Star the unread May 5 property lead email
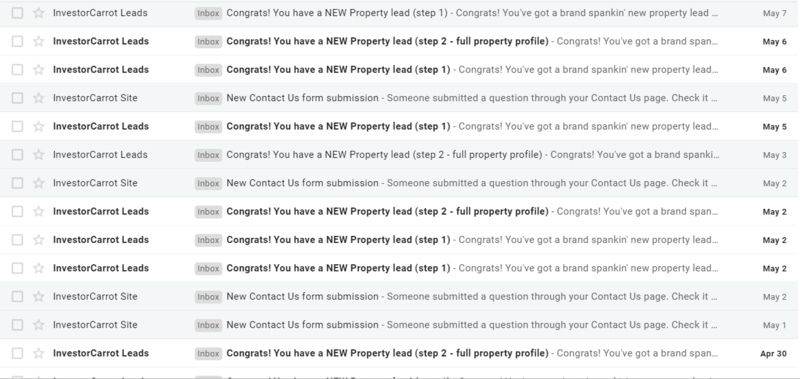Image resolution: width=800 pixels, height=379 pixels. (39, 127)
